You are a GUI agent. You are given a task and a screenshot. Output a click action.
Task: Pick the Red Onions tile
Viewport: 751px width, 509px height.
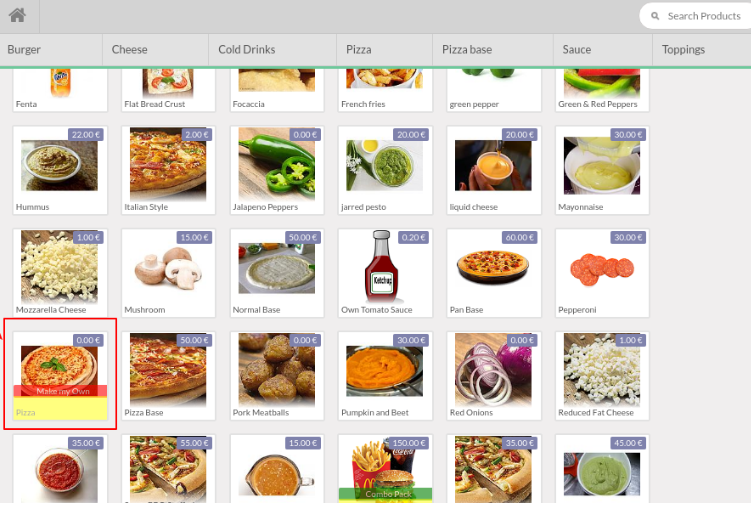pyautogui.click(x=494, y=376)
